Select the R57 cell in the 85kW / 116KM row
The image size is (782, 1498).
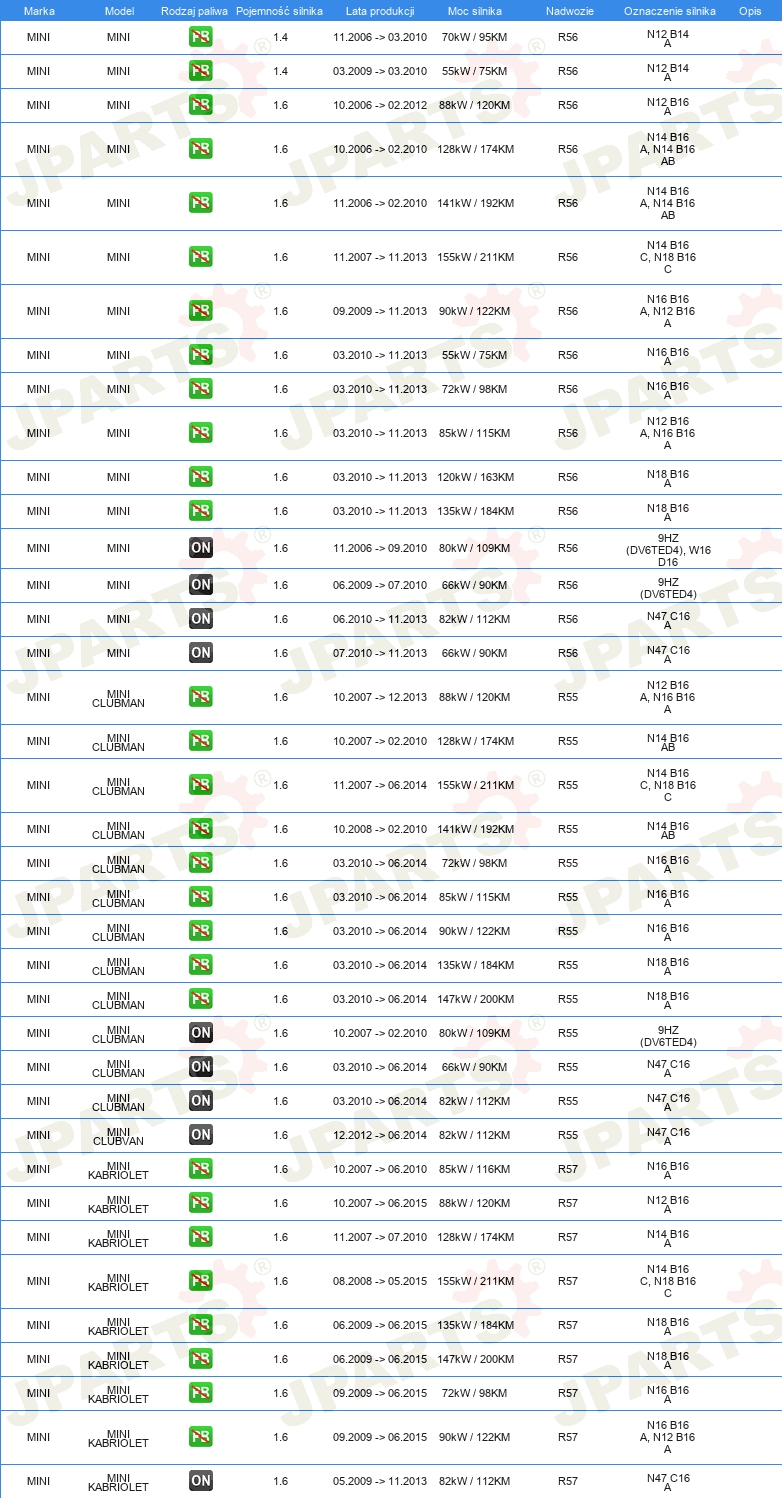pyautogui.click(x=568, y=1169)
